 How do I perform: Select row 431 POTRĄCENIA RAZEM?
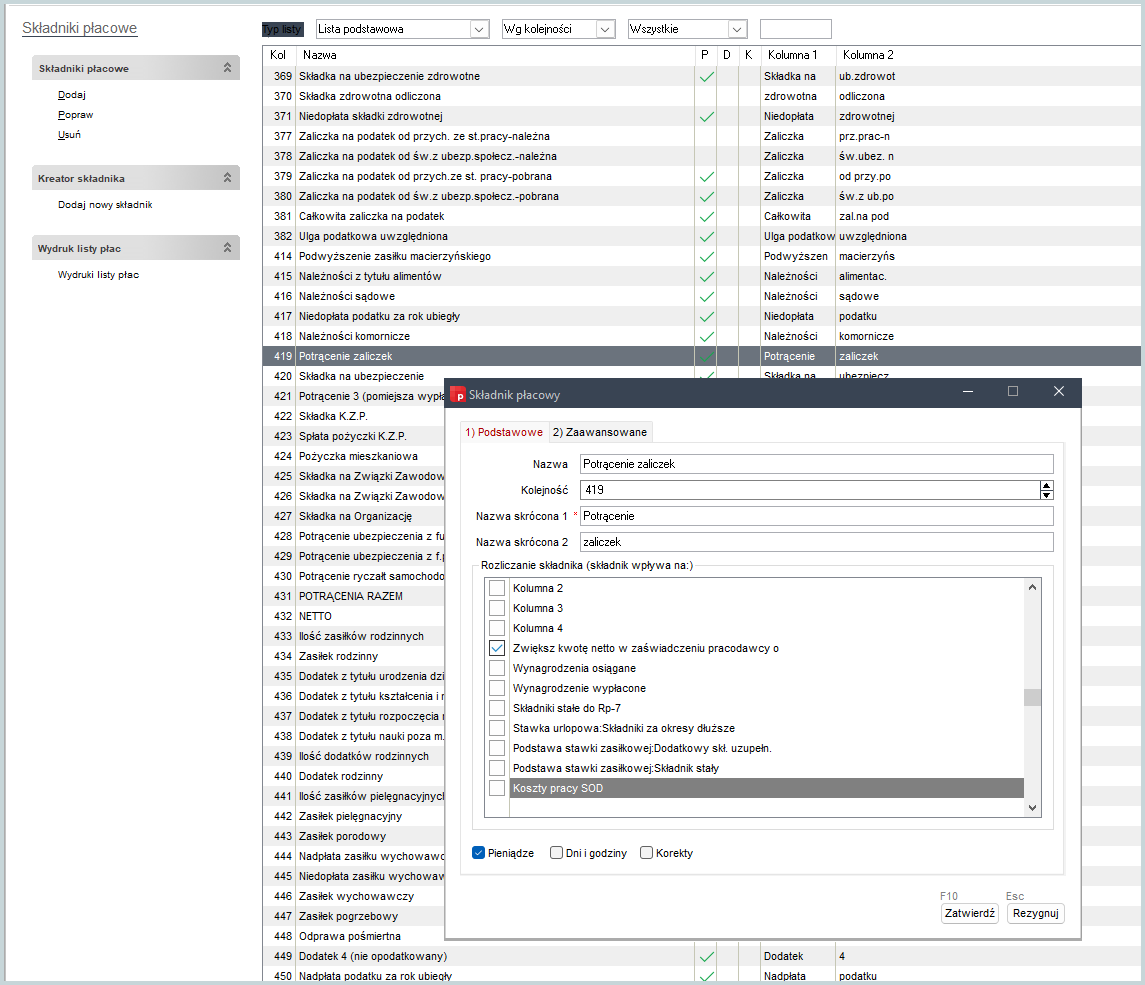(353, 596)
